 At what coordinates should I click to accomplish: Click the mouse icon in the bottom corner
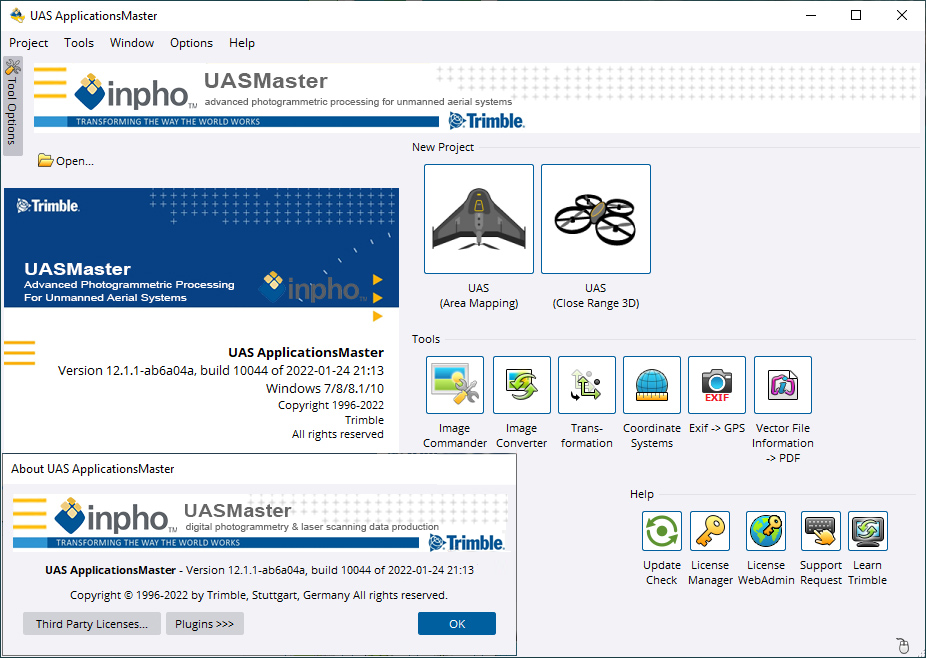point(902,646)
